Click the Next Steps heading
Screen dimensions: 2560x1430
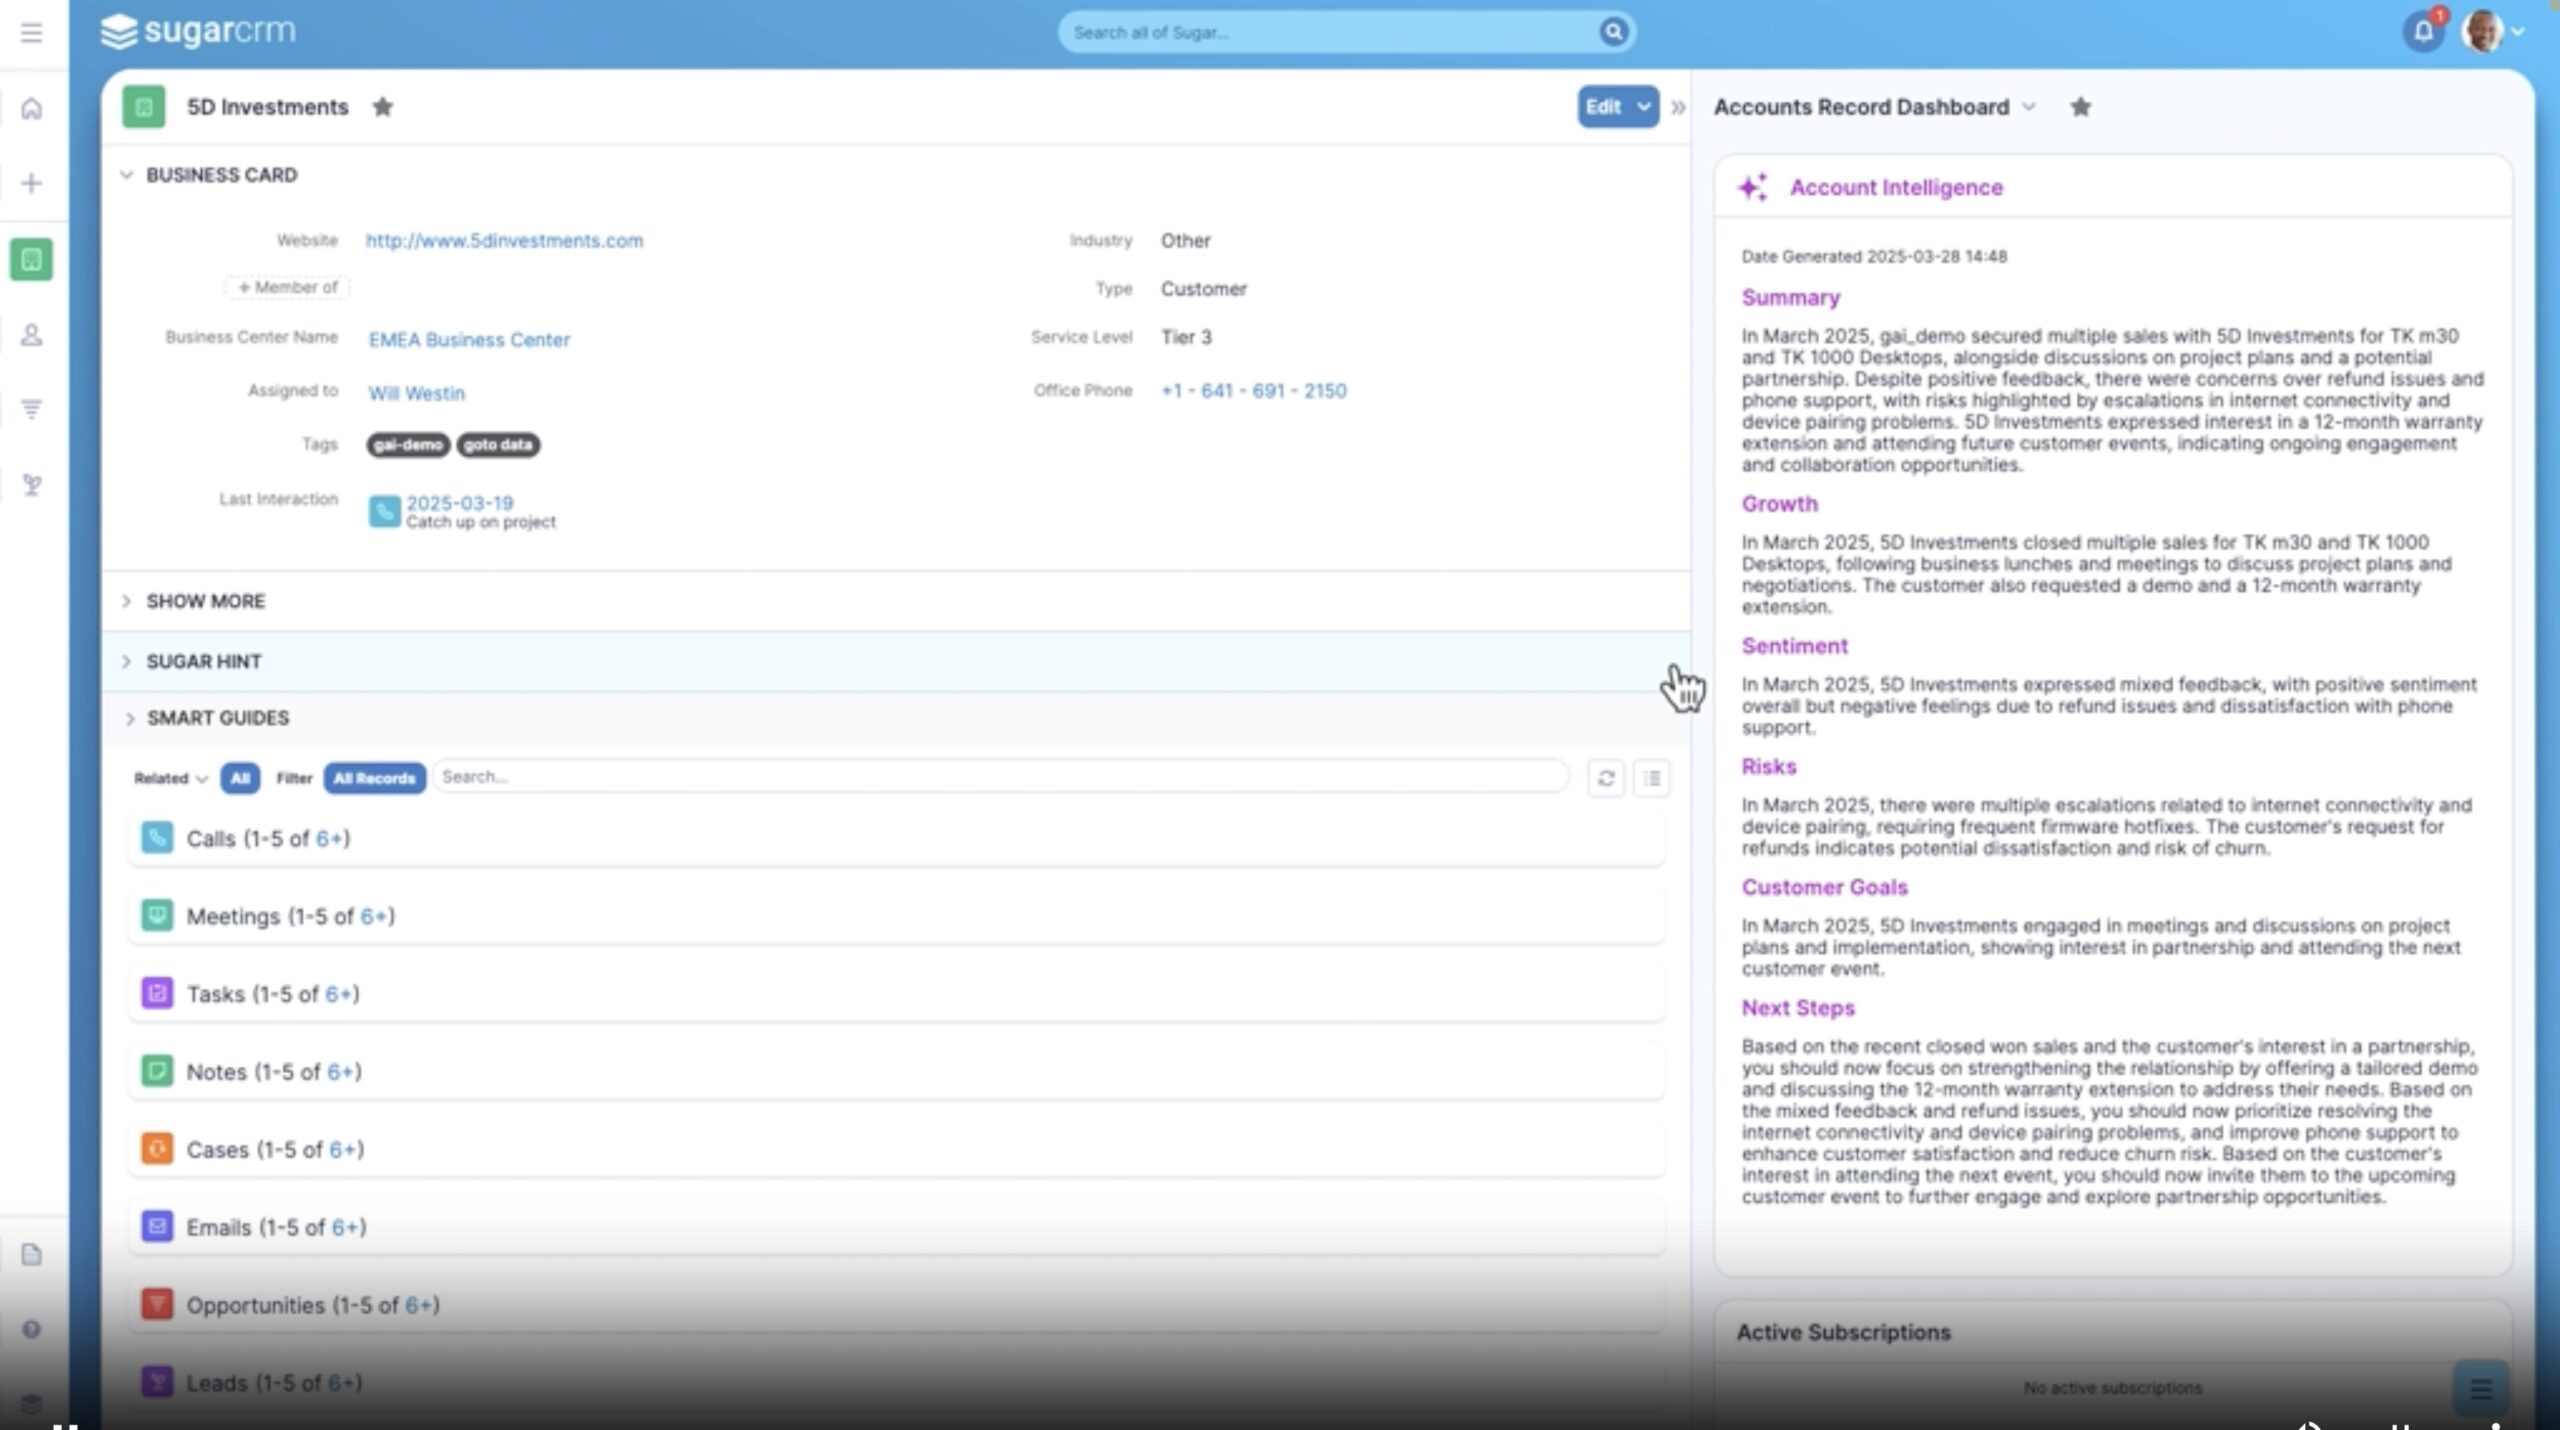click(1798, 1008)
